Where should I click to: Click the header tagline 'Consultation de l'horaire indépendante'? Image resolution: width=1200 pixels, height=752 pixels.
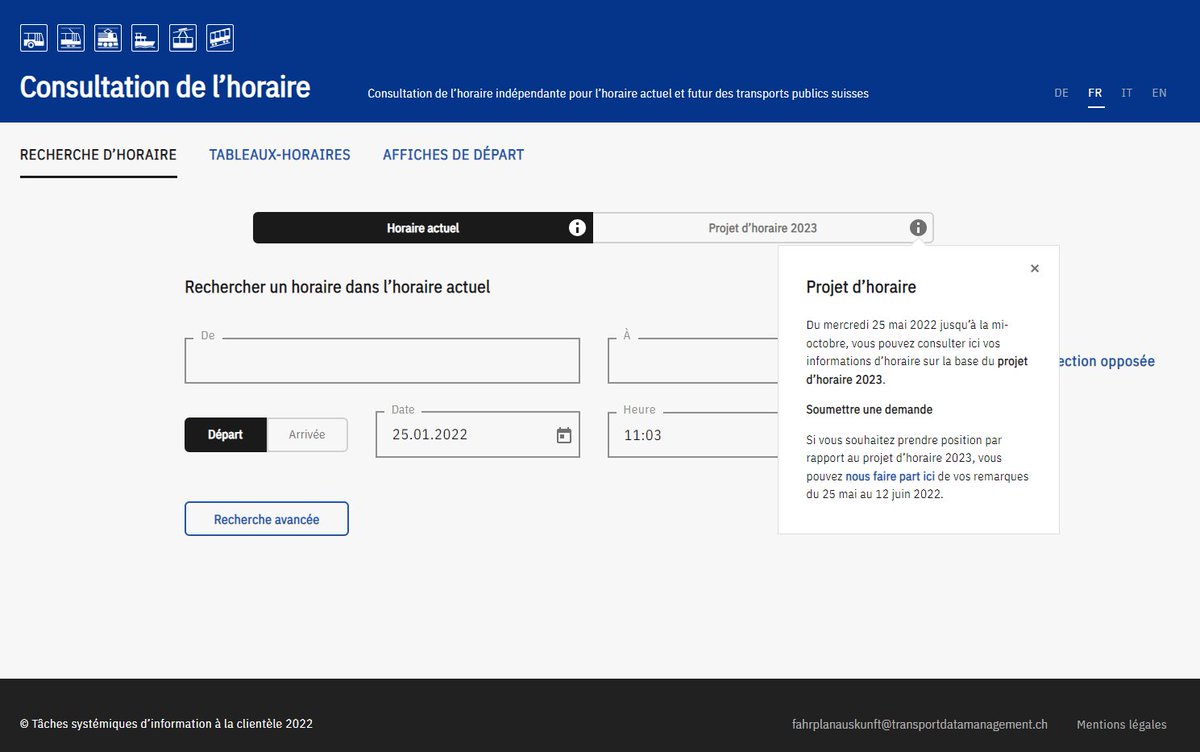coord(618,94)
